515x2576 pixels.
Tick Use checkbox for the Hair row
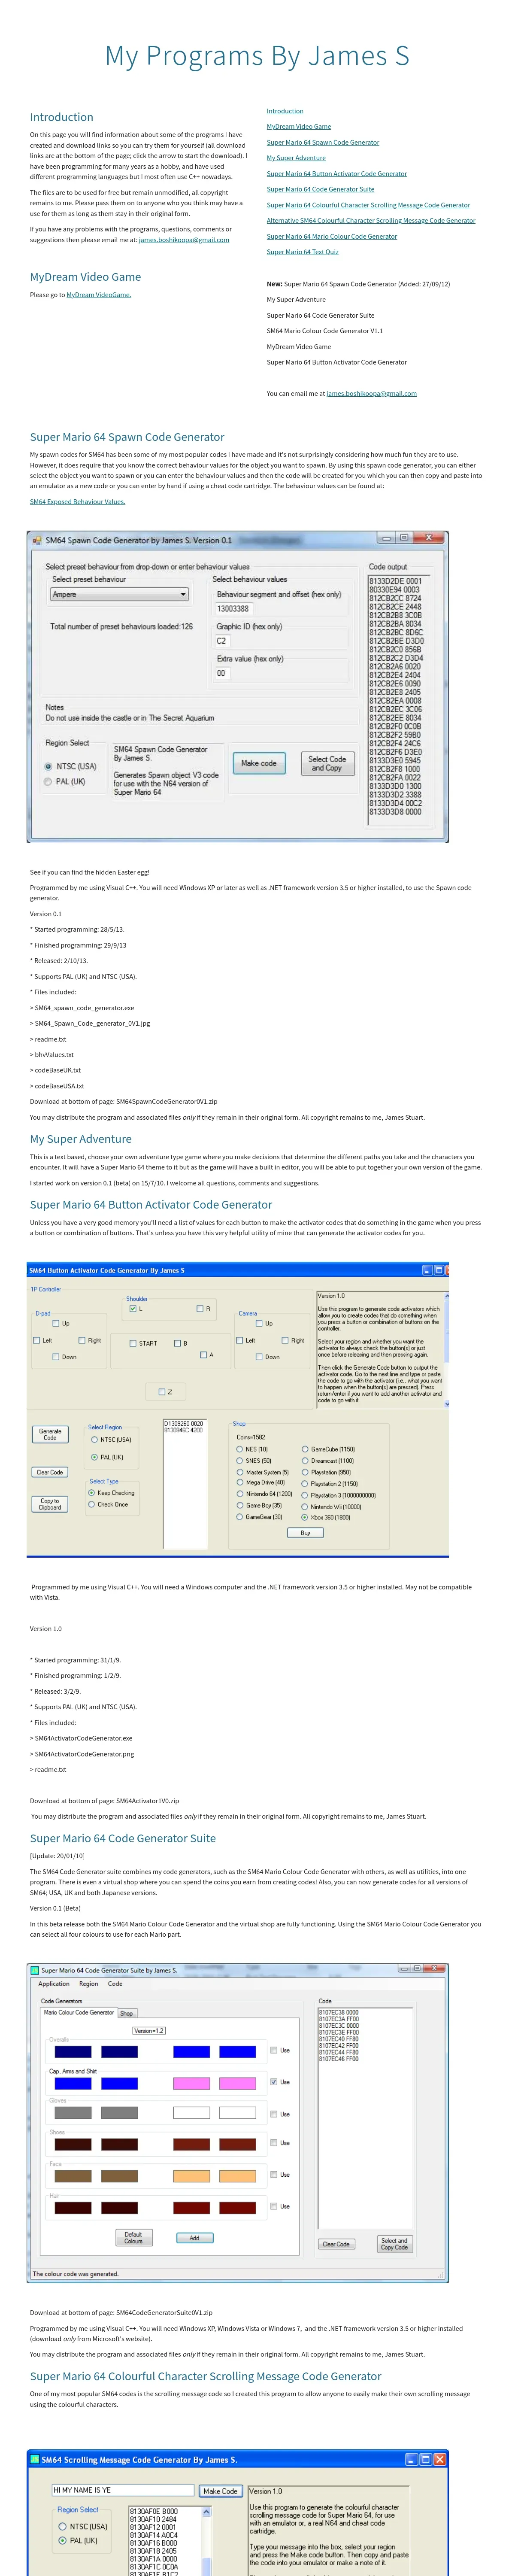(x=274, y=2206)
